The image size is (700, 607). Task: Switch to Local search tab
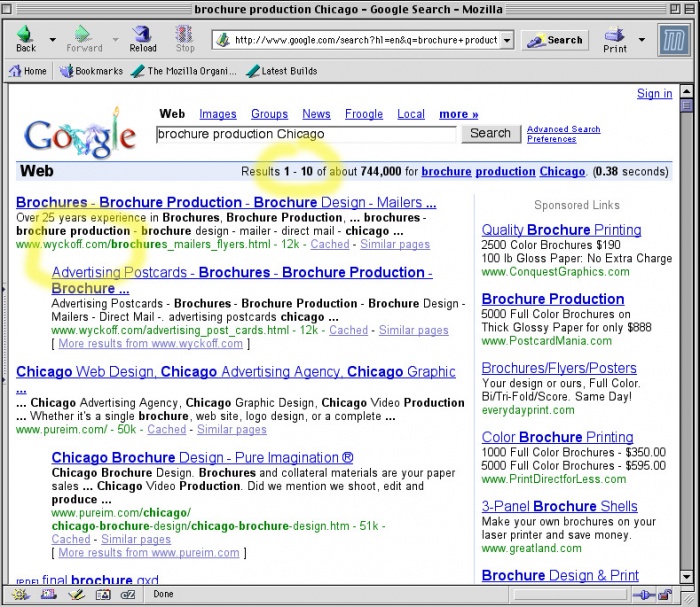point(411,114)
